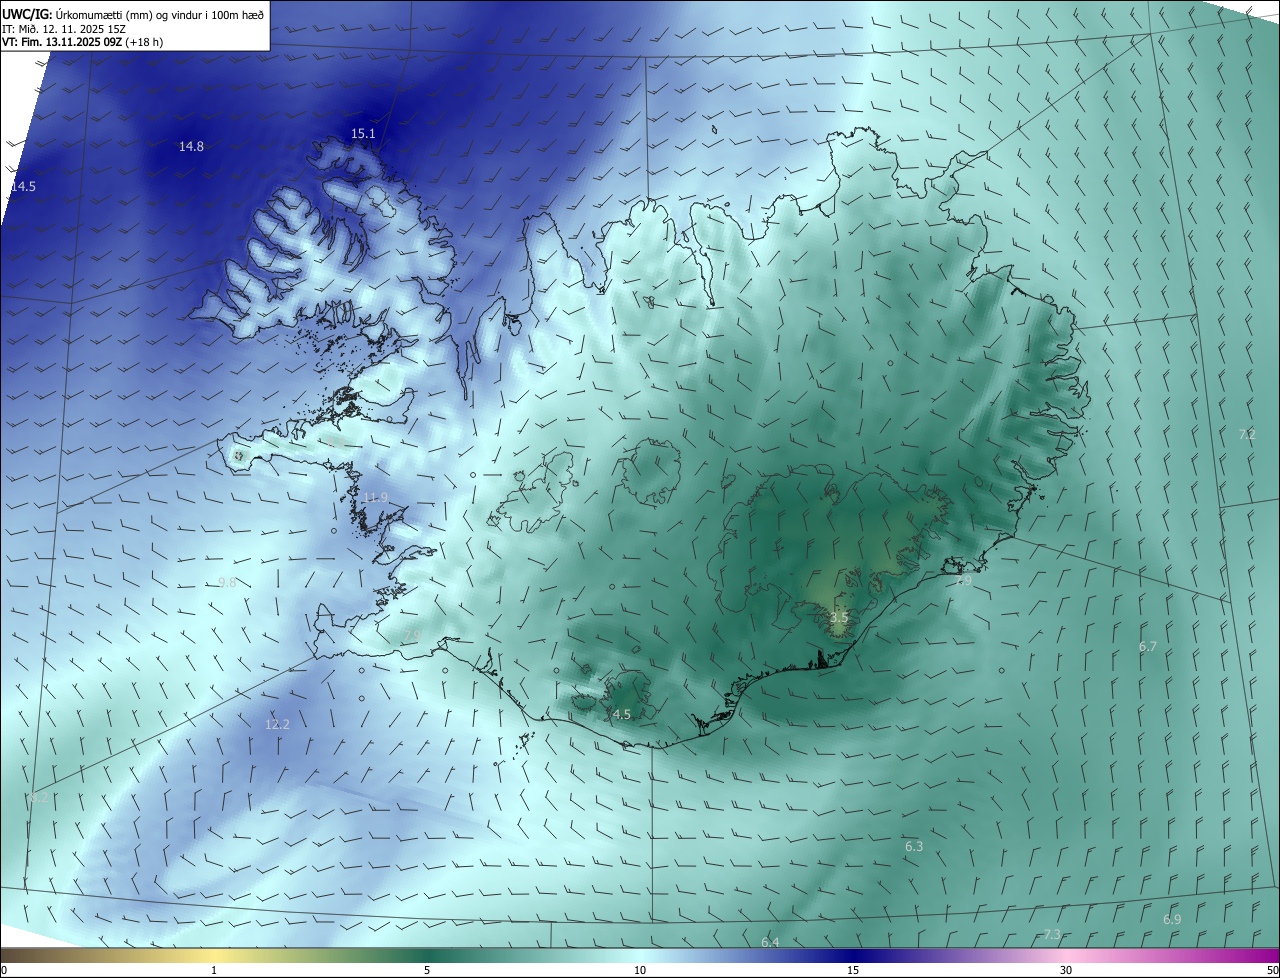Click the 12.2 value label on the map
The height and width of the screenshot is (978, 1280).
point(277,725)
